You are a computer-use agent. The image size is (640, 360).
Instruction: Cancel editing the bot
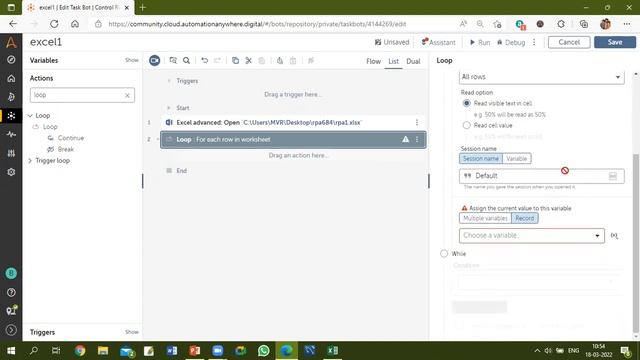pos(569,42)
